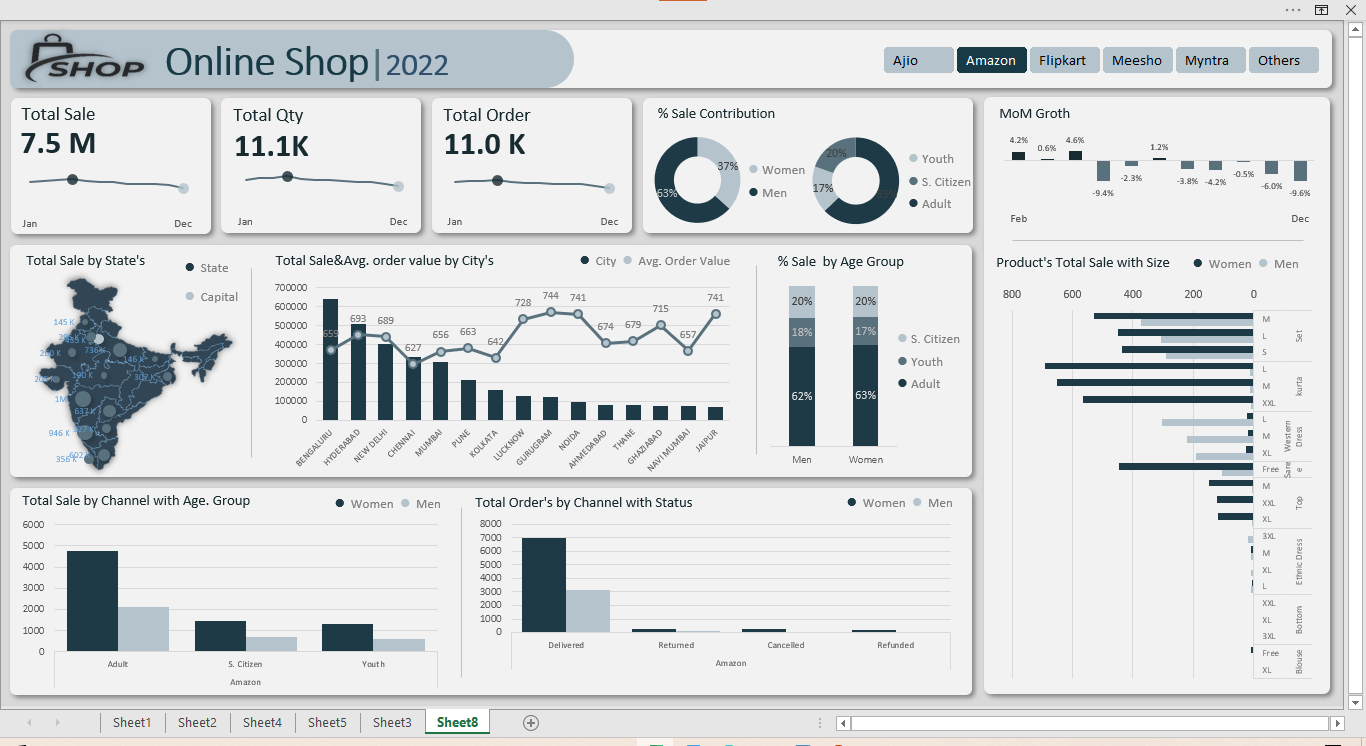
Task: Toggle the Meesho channel slicer
Action: coord(1137,60)
